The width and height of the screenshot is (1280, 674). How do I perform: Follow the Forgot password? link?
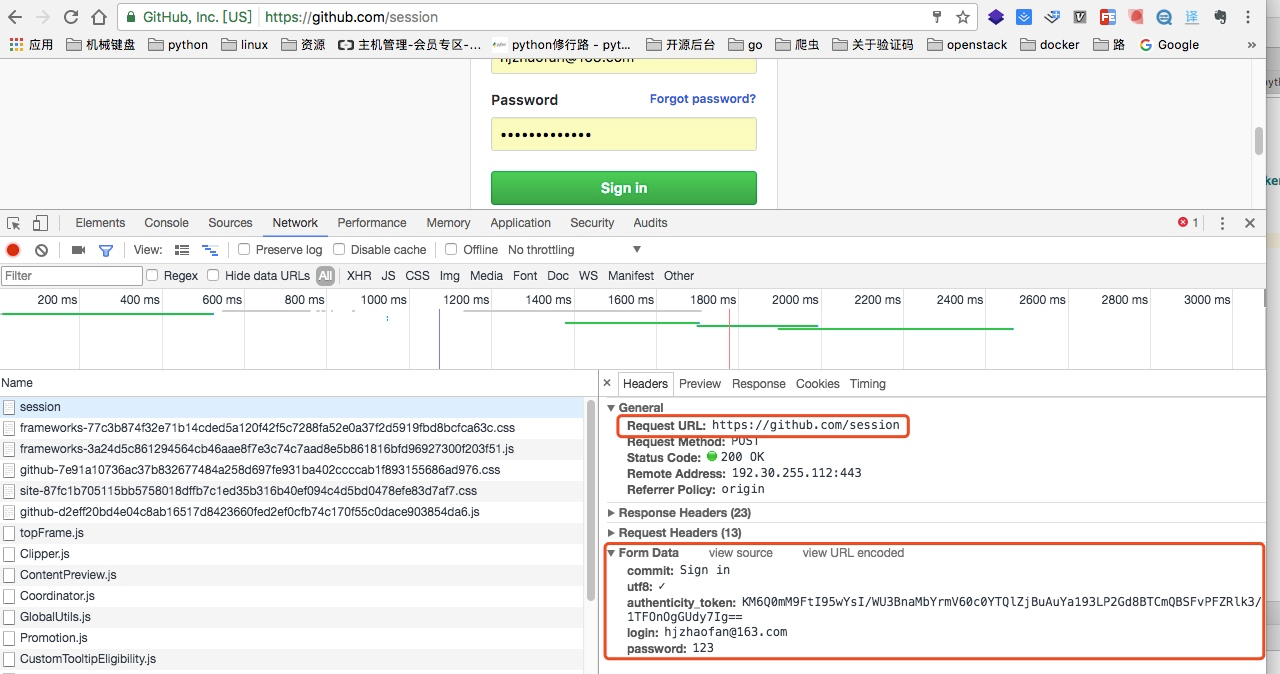703,99
